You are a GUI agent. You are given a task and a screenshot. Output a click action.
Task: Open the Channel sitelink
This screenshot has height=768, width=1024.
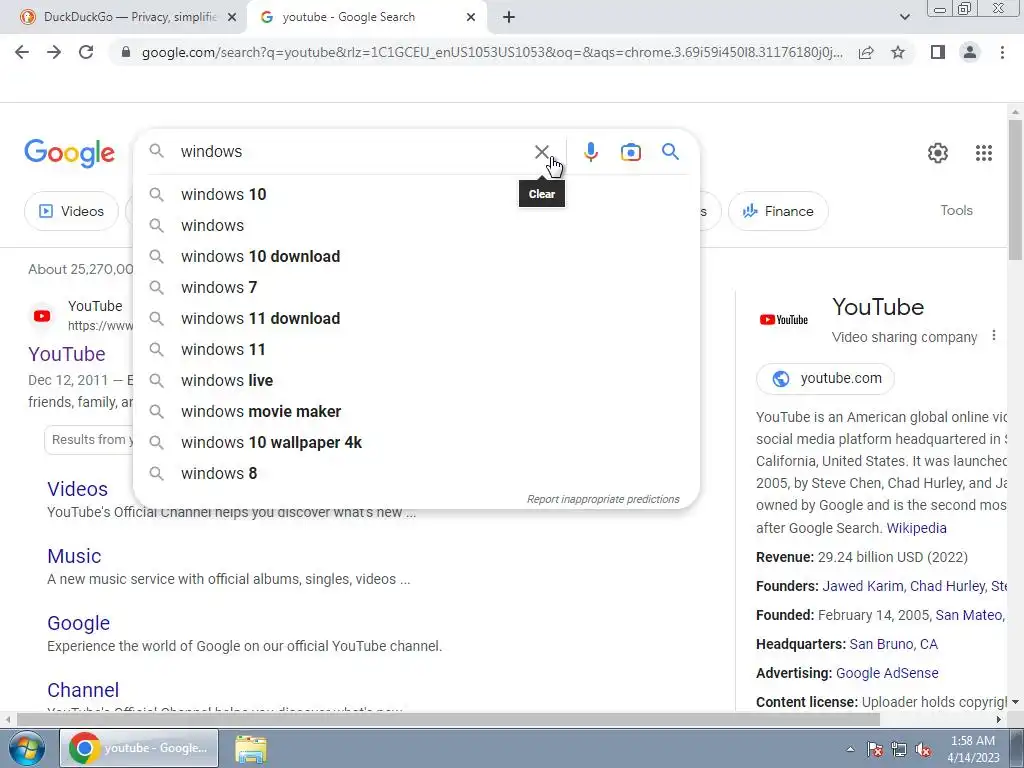83,690
